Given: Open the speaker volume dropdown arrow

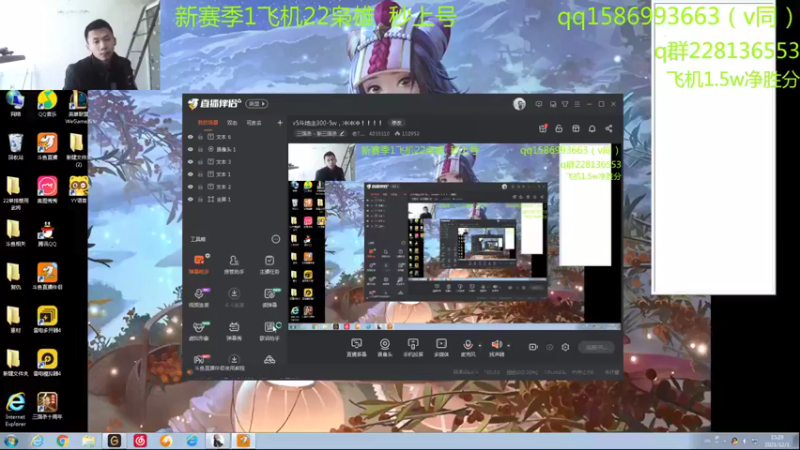Looking at the screenshot, I should click(x=509, y=345).
